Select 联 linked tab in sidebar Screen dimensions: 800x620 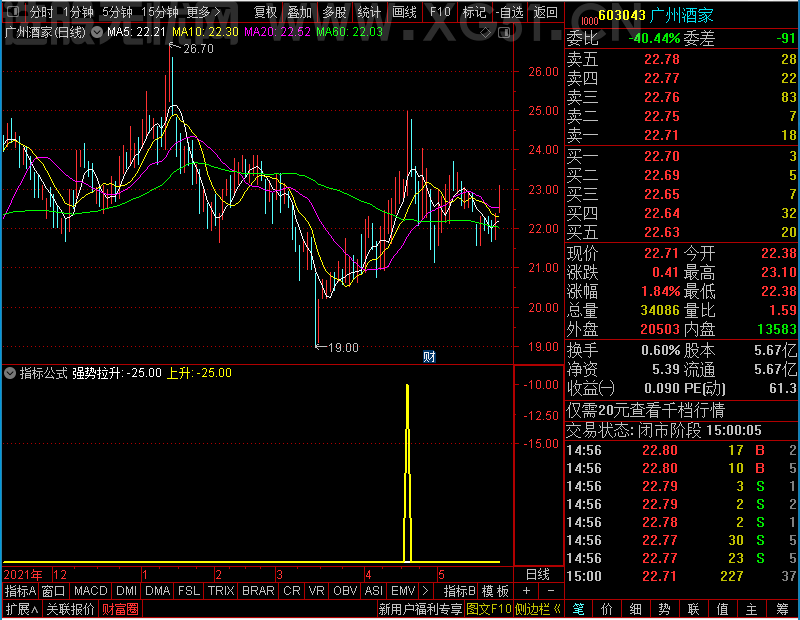[693, 609]
